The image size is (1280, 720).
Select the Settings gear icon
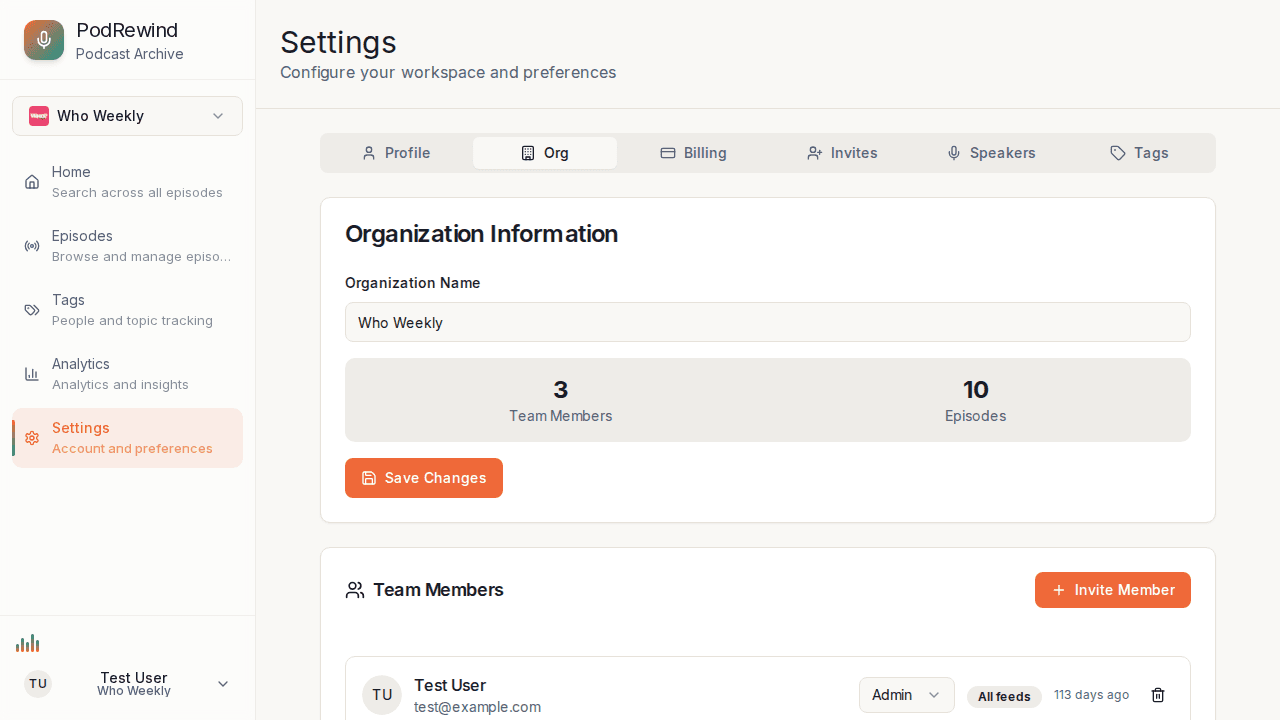tap(32, 438)
